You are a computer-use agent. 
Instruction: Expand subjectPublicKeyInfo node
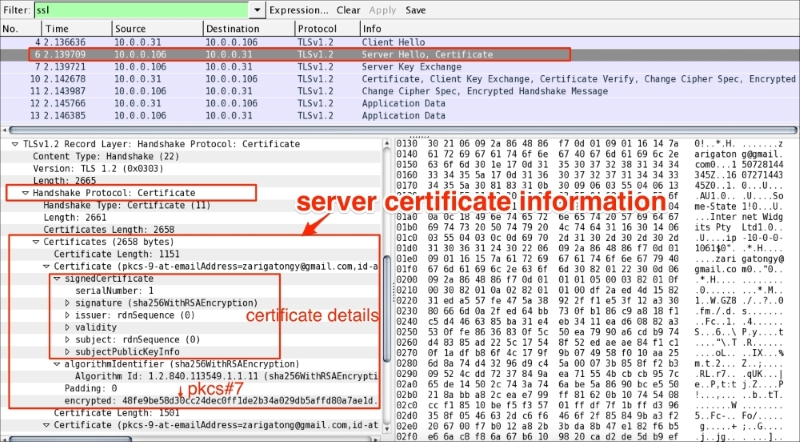(x=67, y=352)
